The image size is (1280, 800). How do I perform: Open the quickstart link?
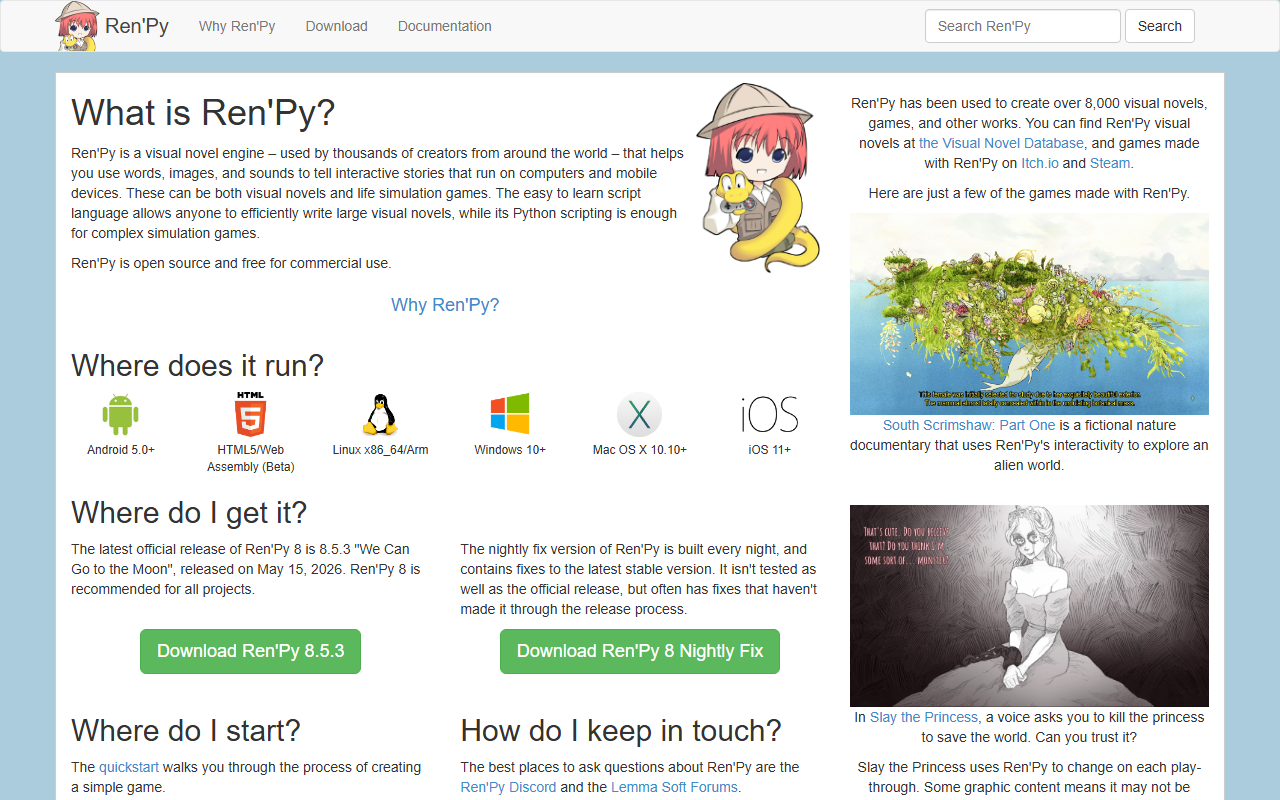(129, 767)
